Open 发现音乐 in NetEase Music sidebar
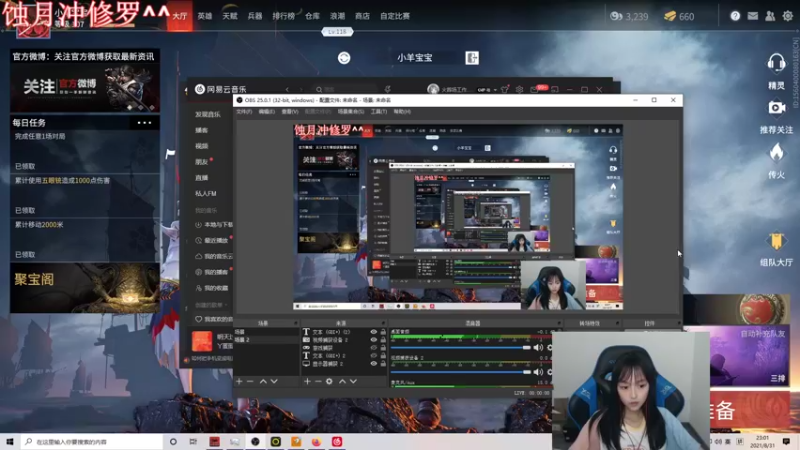The height and width of the screenshot is (450, 800). point(208,115)
